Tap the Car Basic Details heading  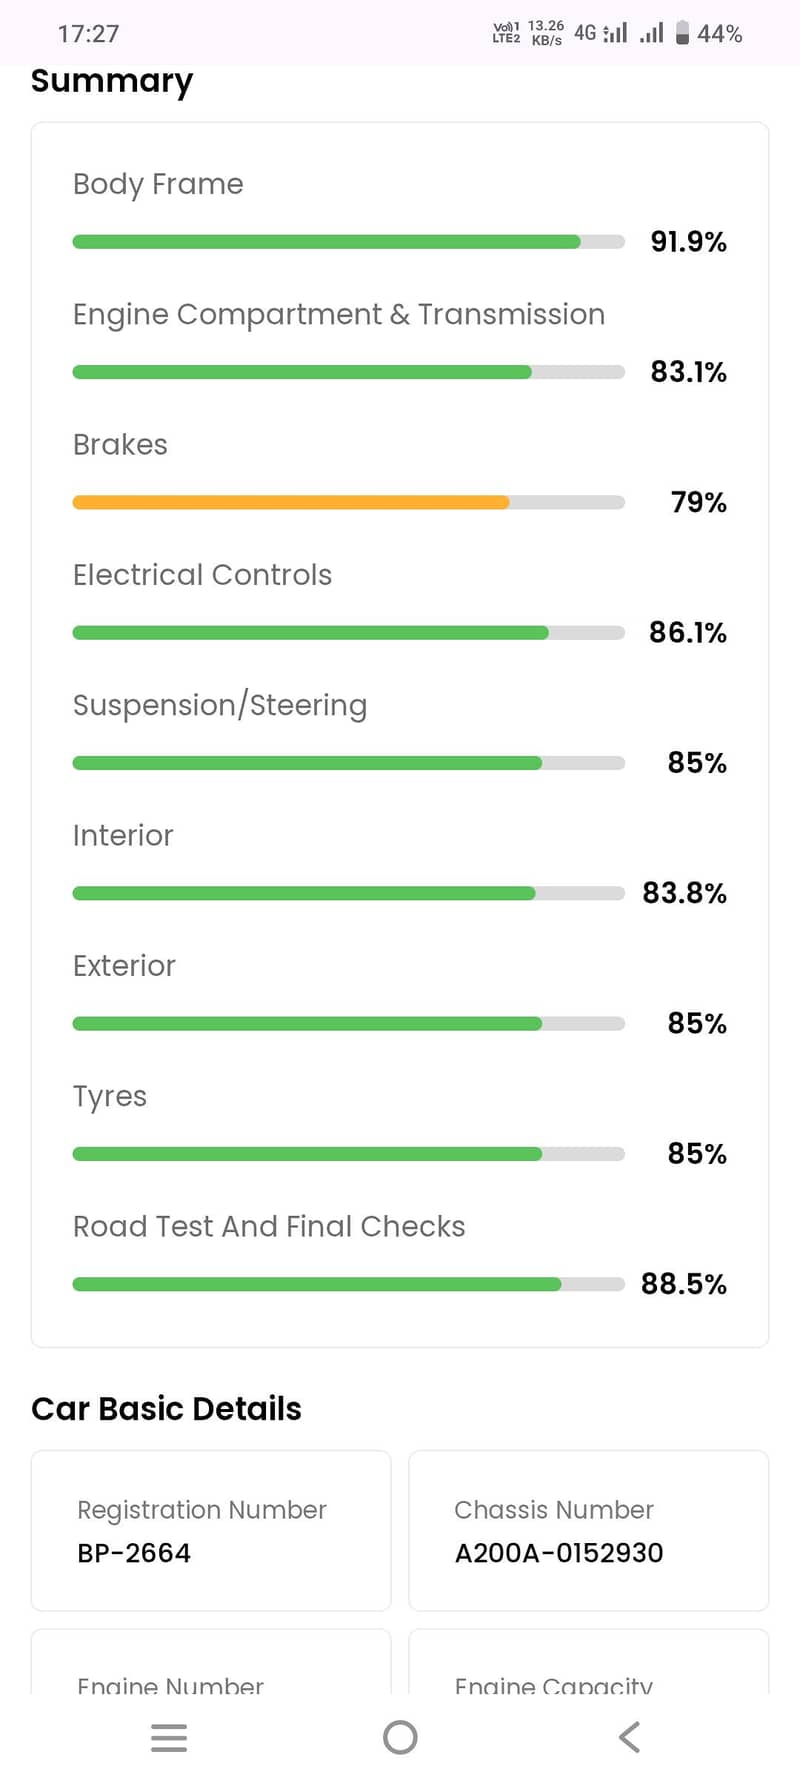(166, 1408)
